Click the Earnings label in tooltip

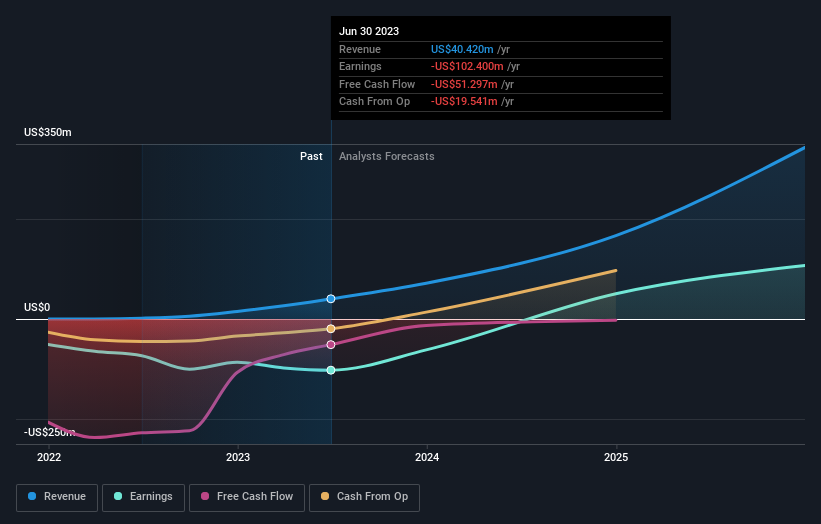click(x=360, y=66)
